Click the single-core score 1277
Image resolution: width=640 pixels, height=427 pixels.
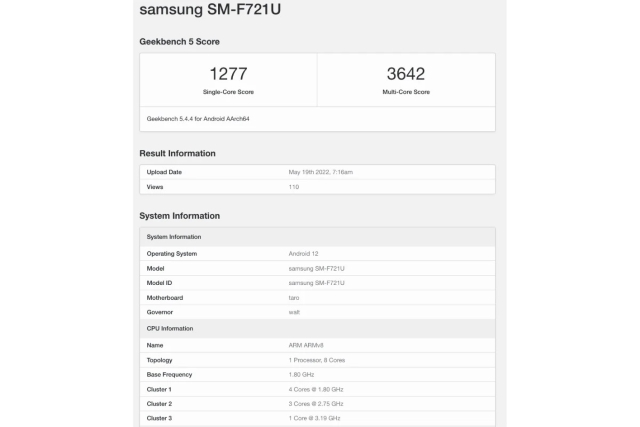tap(228, 73)
